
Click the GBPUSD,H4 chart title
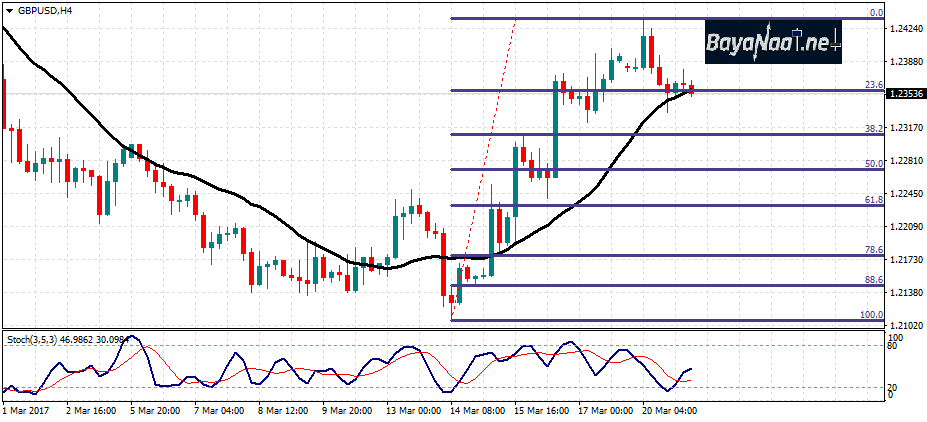[45, 10]
